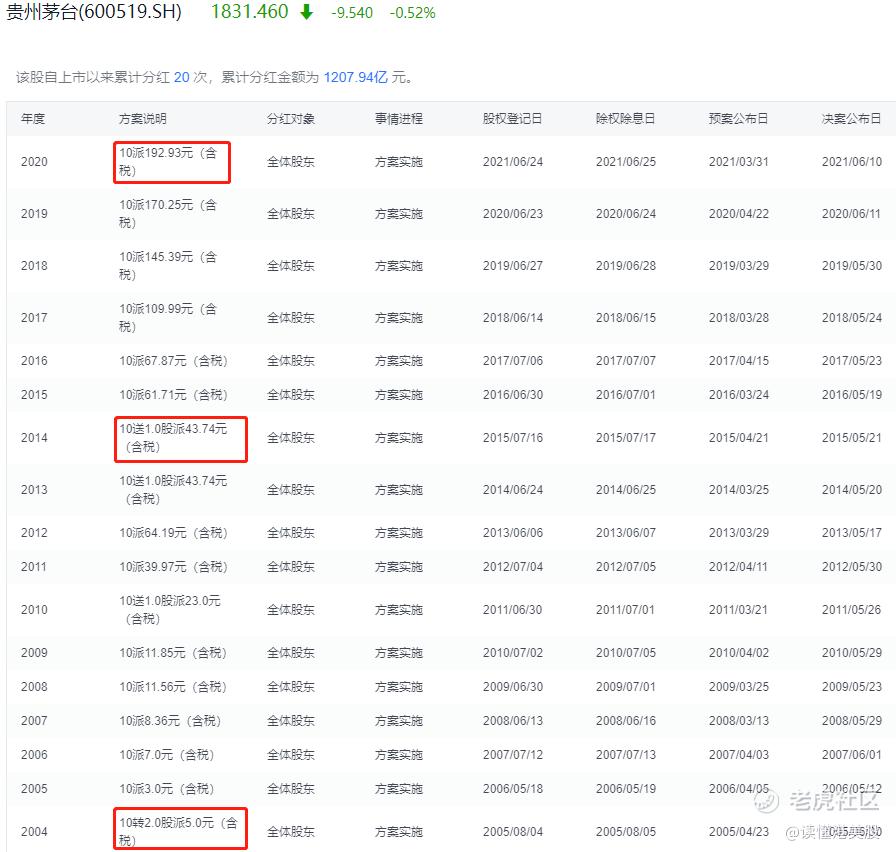This screenshot has width=896, height=852.
Task: Click registration date 2006/05/18
Action: 513,789
